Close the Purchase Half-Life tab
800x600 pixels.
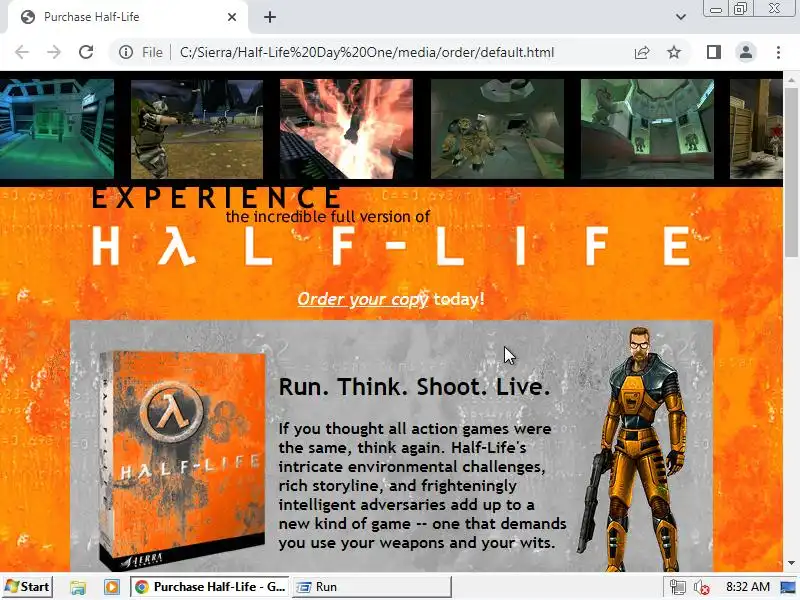(232, 17)
